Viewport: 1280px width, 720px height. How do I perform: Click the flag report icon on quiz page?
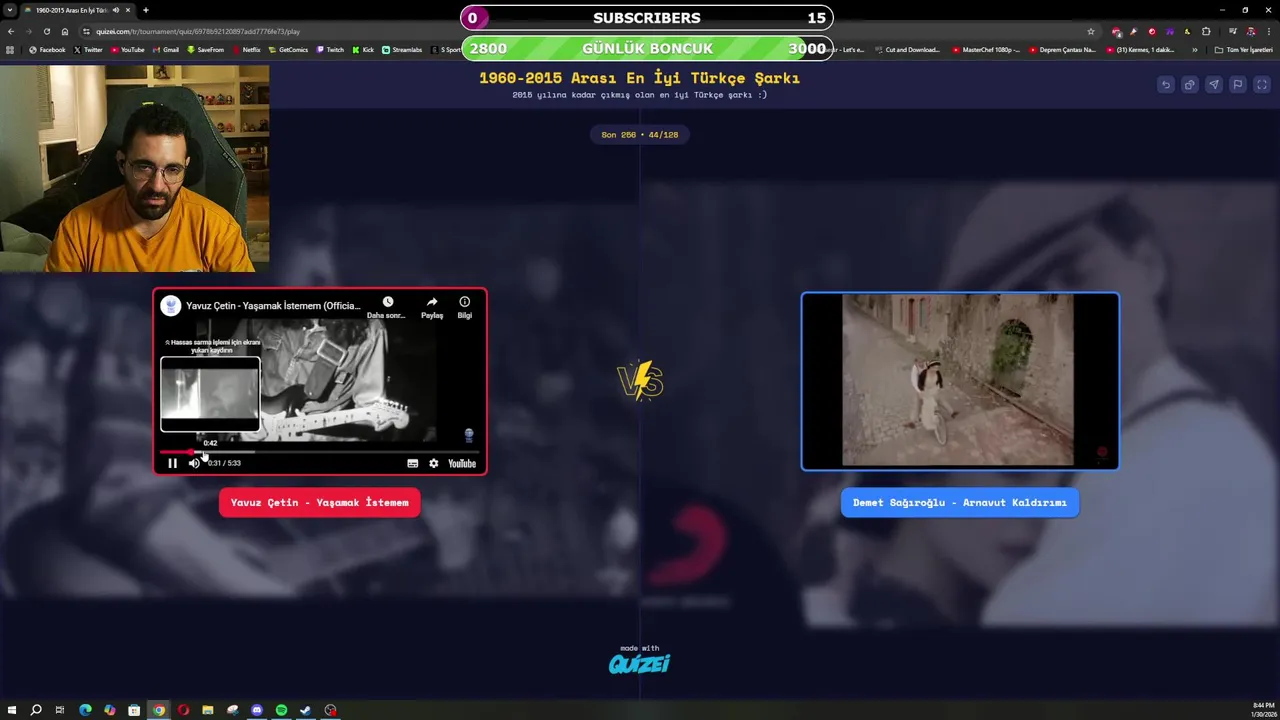point(1238,85)
